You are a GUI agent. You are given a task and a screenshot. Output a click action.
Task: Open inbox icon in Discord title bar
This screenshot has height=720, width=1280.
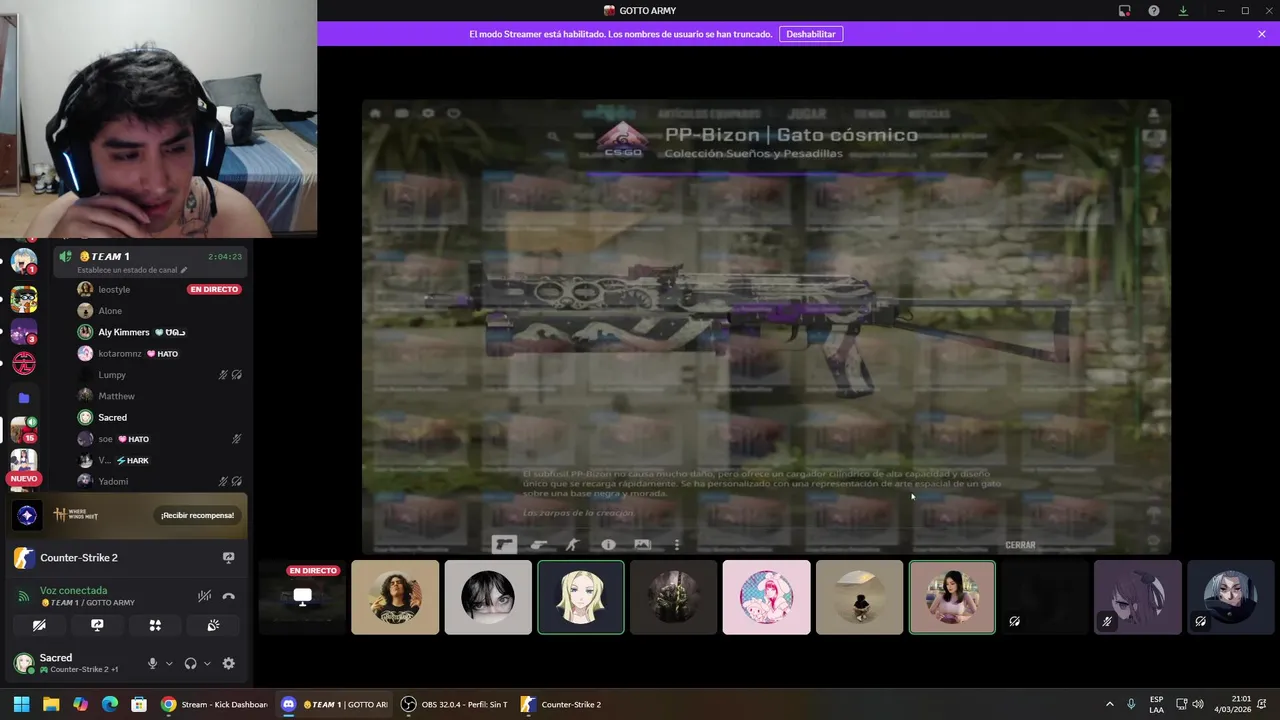pyautogui.click(x=1125, y=11)
